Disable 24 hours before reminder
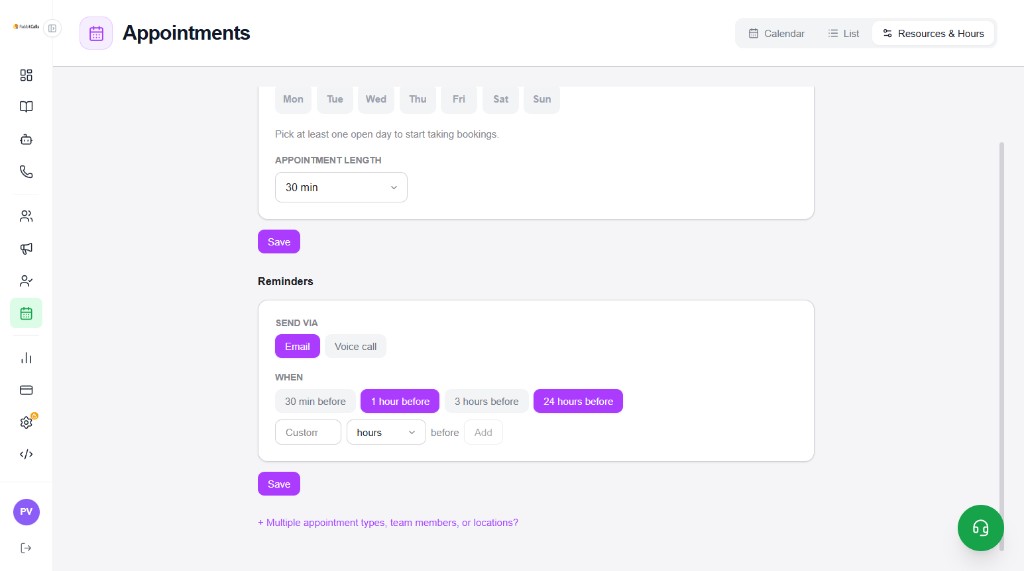Screen dimensions: 1024x571 578,401
